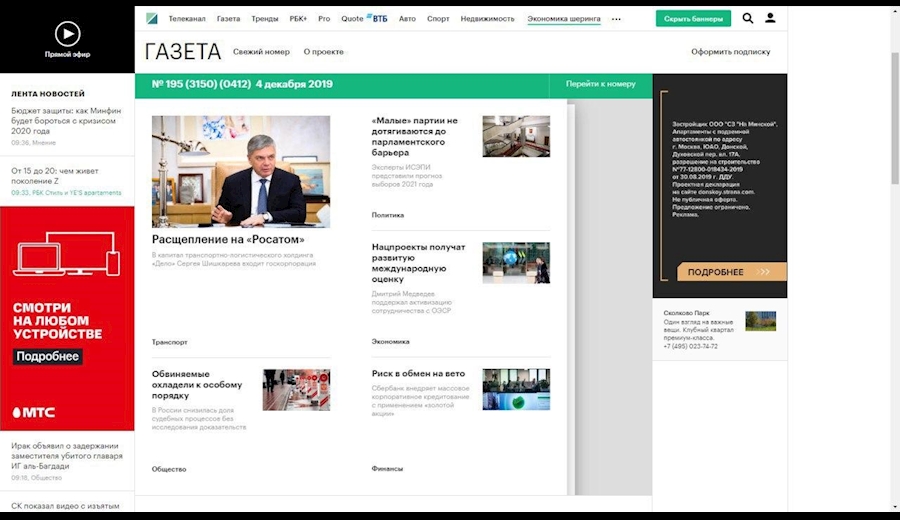
Task: Open the Расщепление на «Росатом» article photo
Action: click(x=241, y=171)
